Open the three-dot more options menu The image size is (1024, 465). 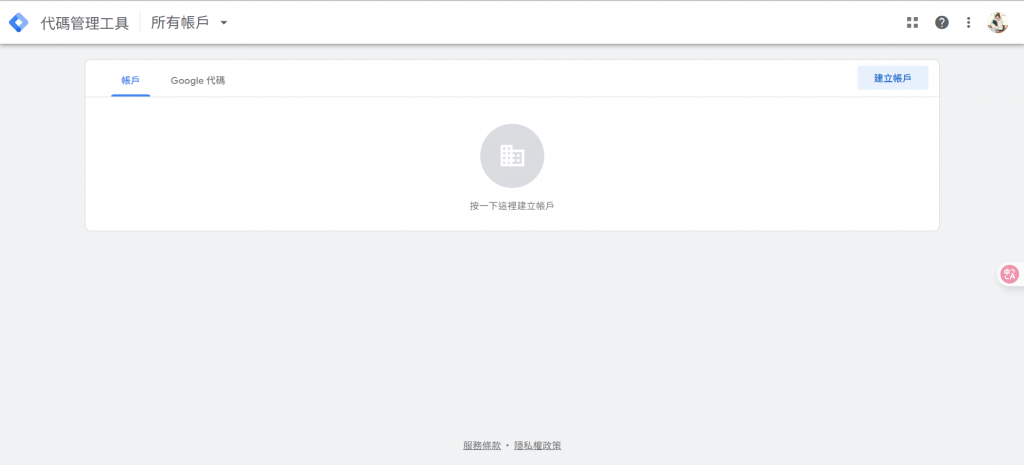[968, 23]
